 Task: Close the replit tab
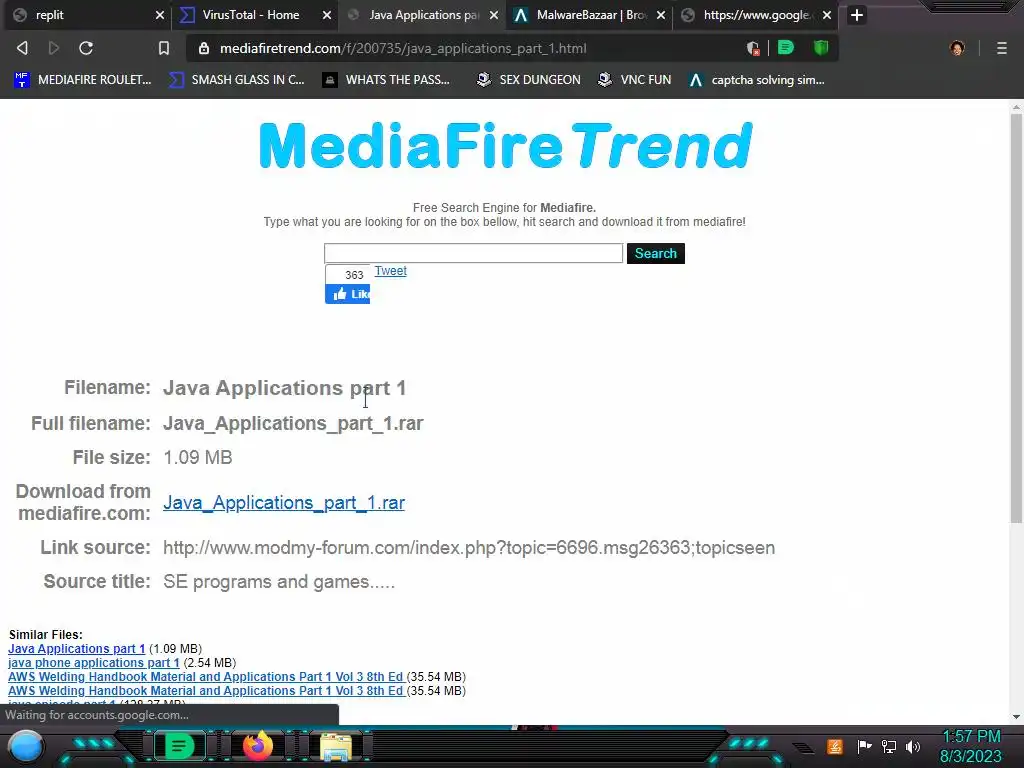(159, 15)
